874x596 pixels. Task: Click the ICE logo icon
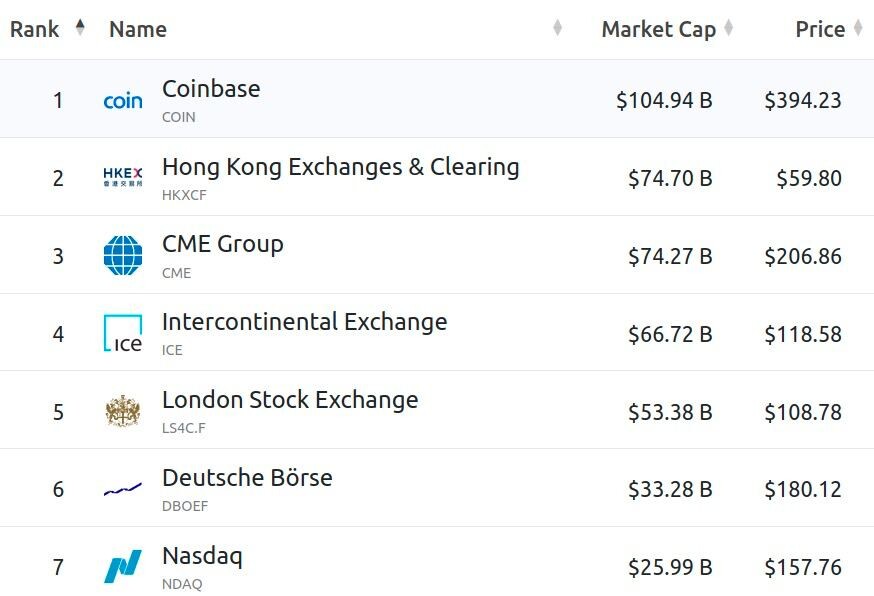pyautogui.click(x=123, y=333)
